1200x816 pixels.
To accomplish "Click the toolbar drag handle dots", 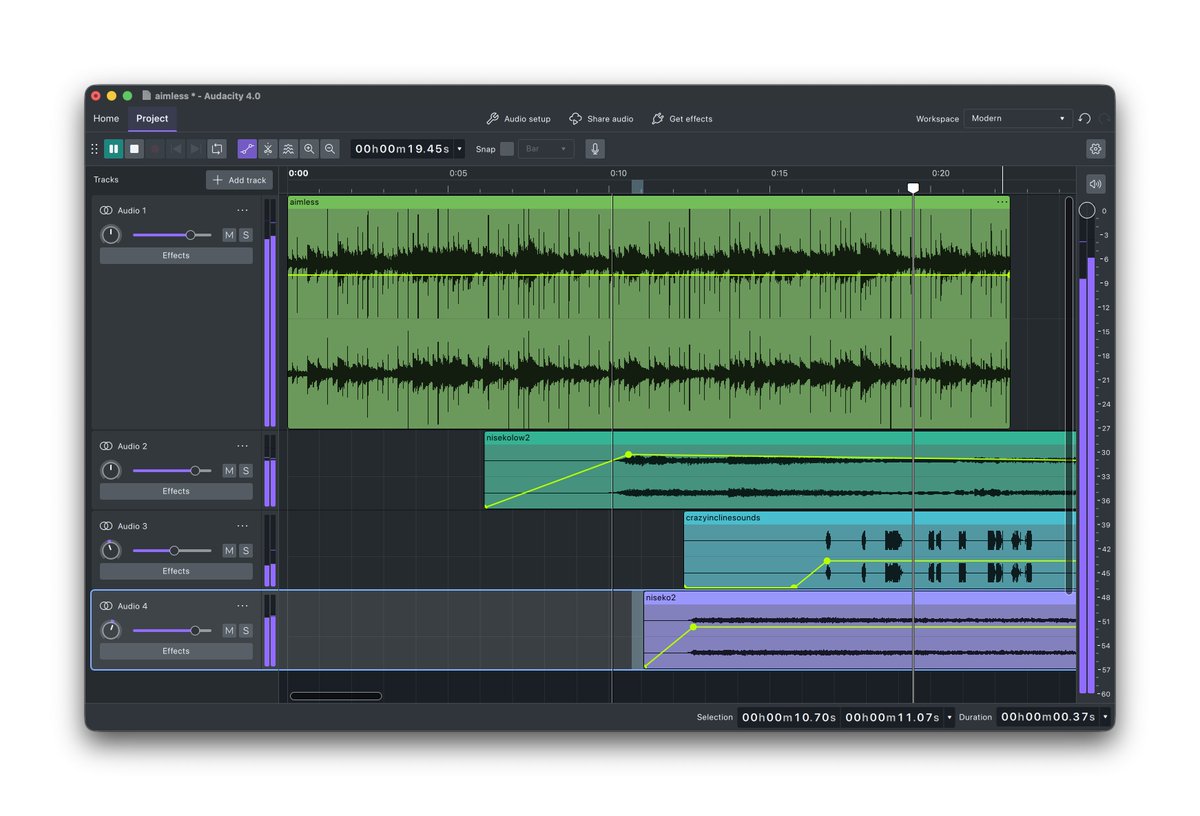I will 95,149.
